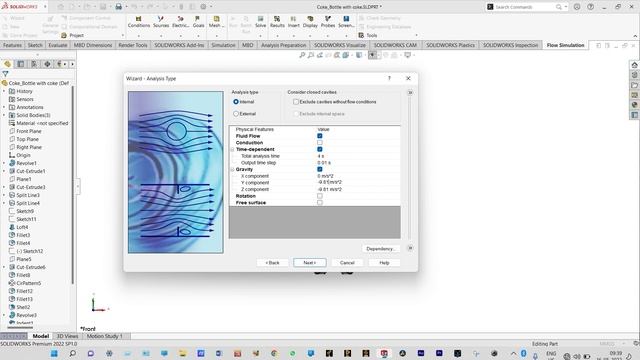Open SolidWorks Home in task pane
Screen dimensions: 640x360
(x=634, y=65)
